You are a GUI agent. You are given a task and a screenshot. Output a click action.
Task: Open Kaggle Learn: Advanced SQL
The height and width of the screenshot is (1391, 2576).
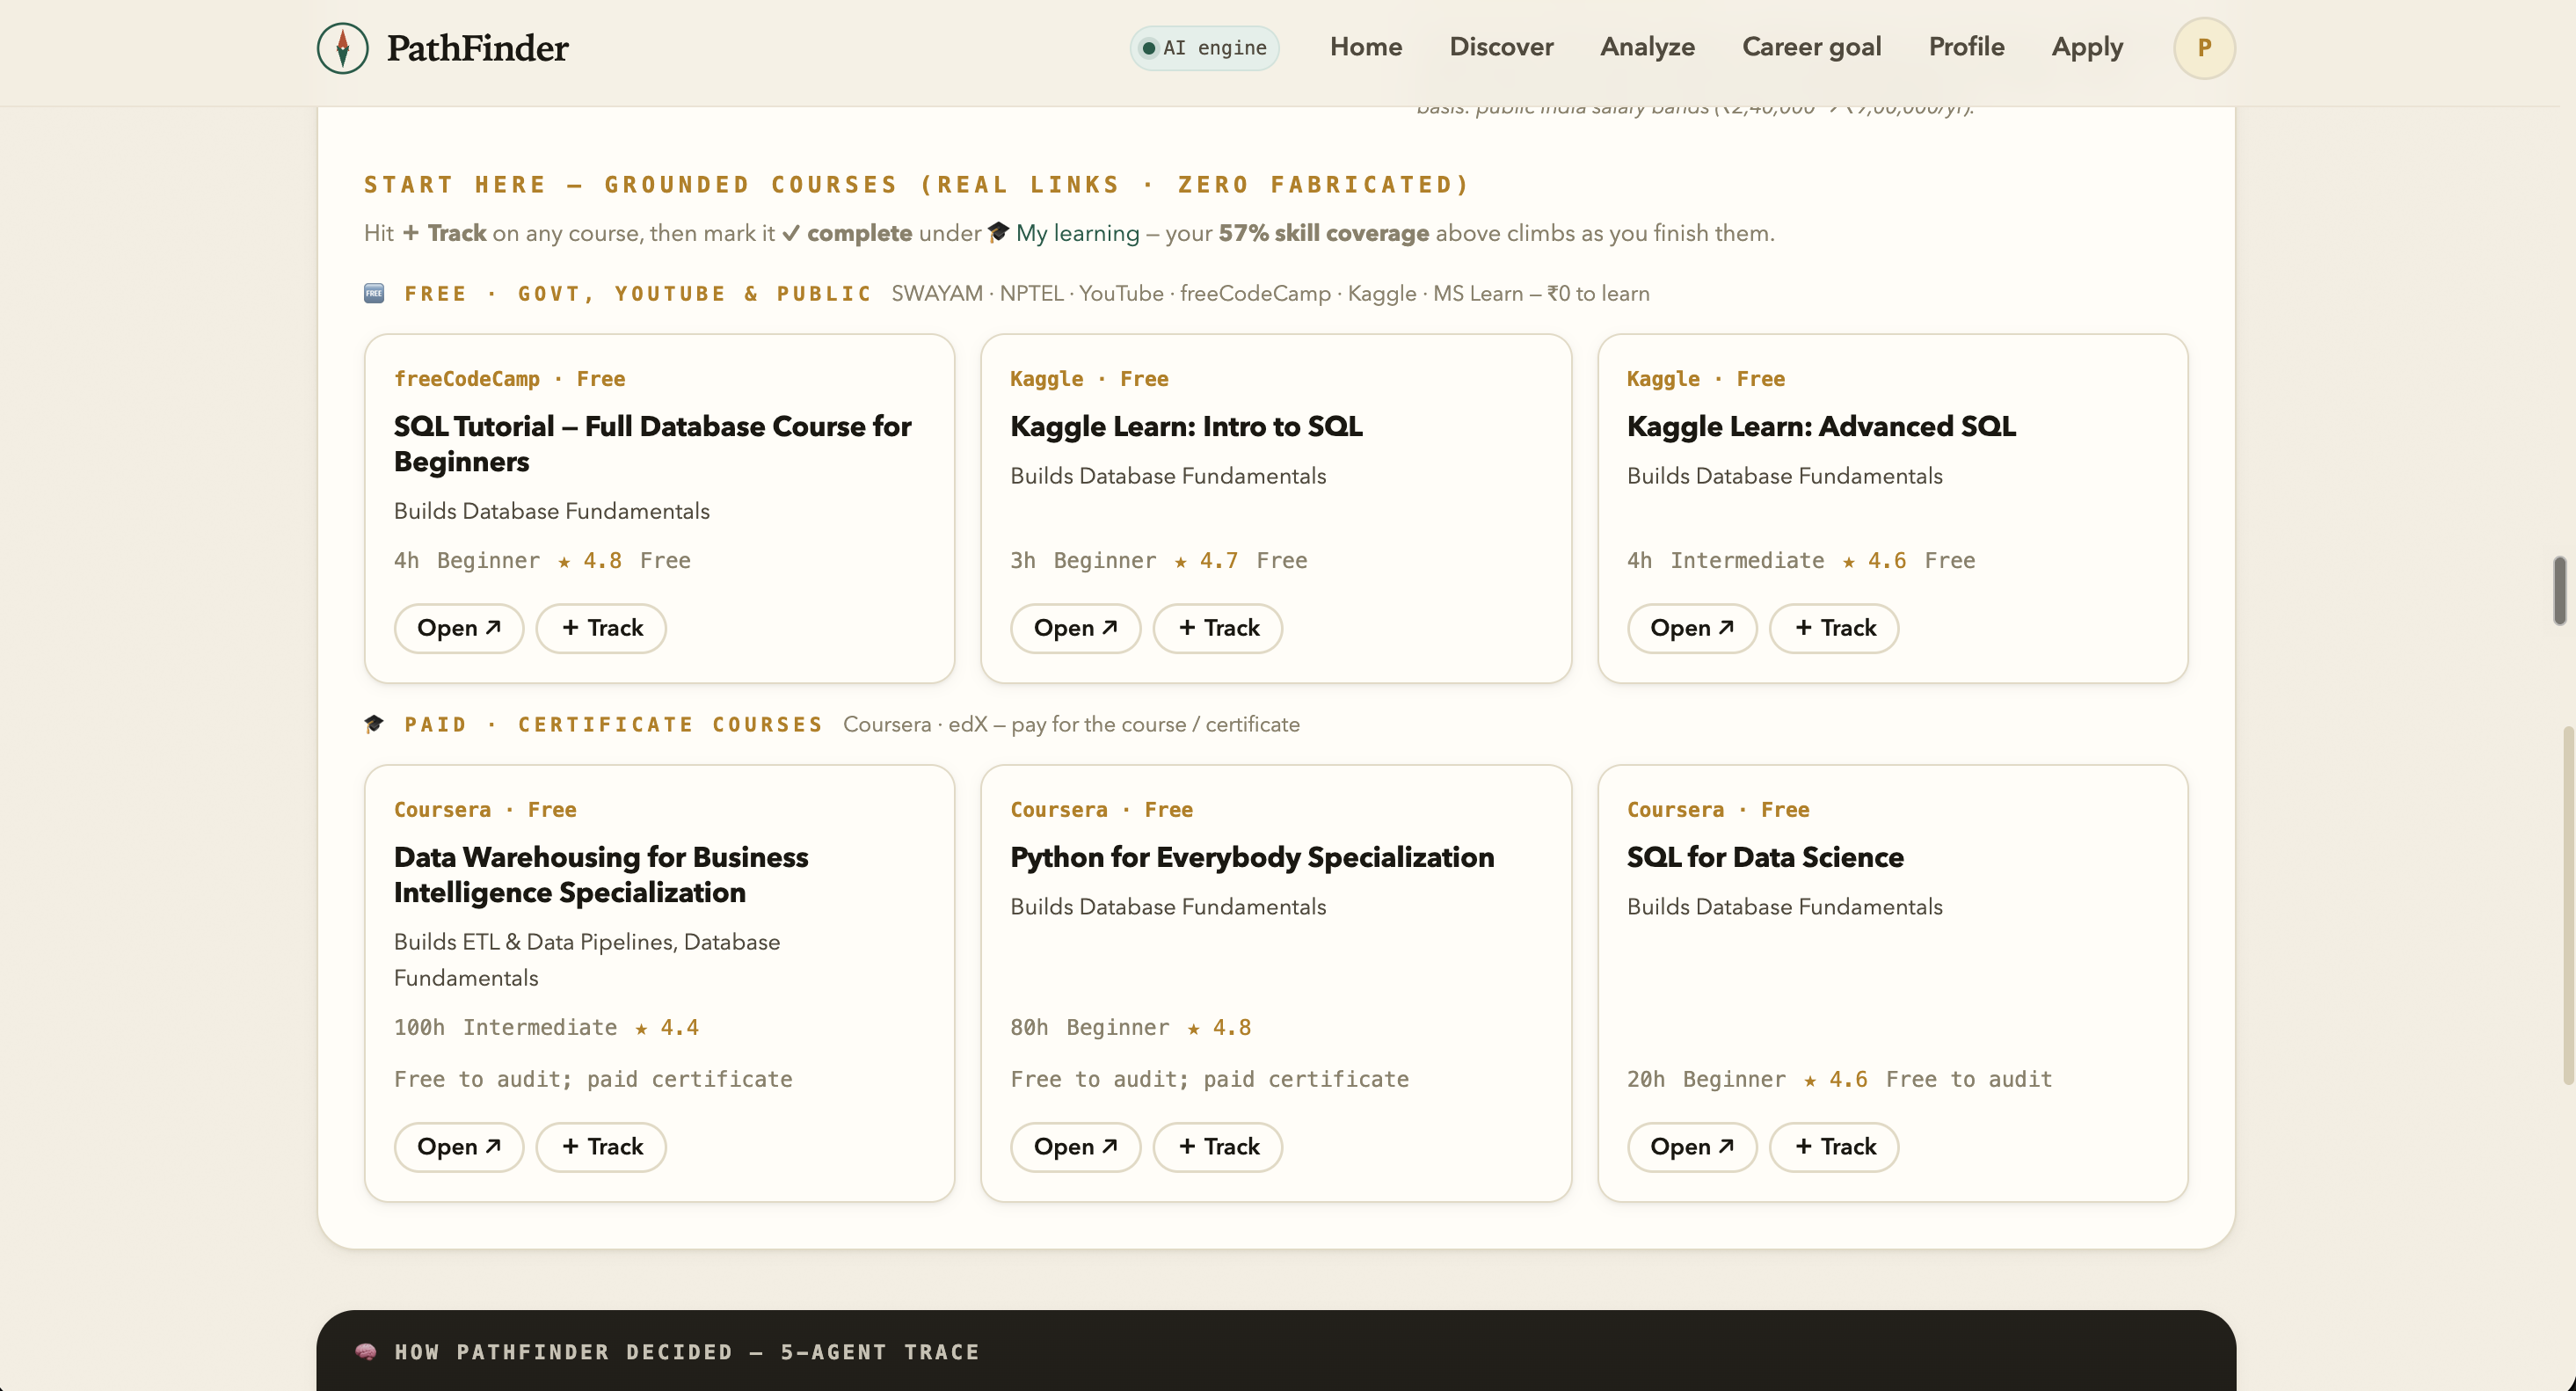tap(1691, 628)
